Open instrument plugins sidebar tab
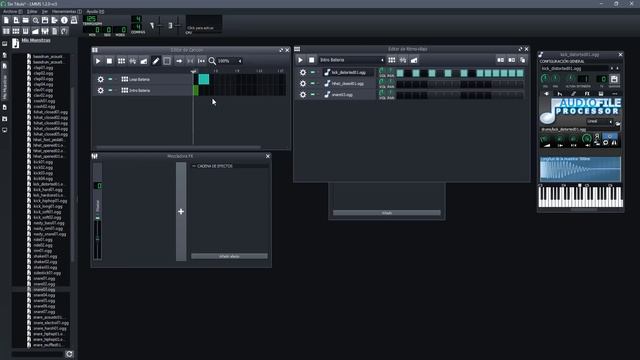 (4, 44)
